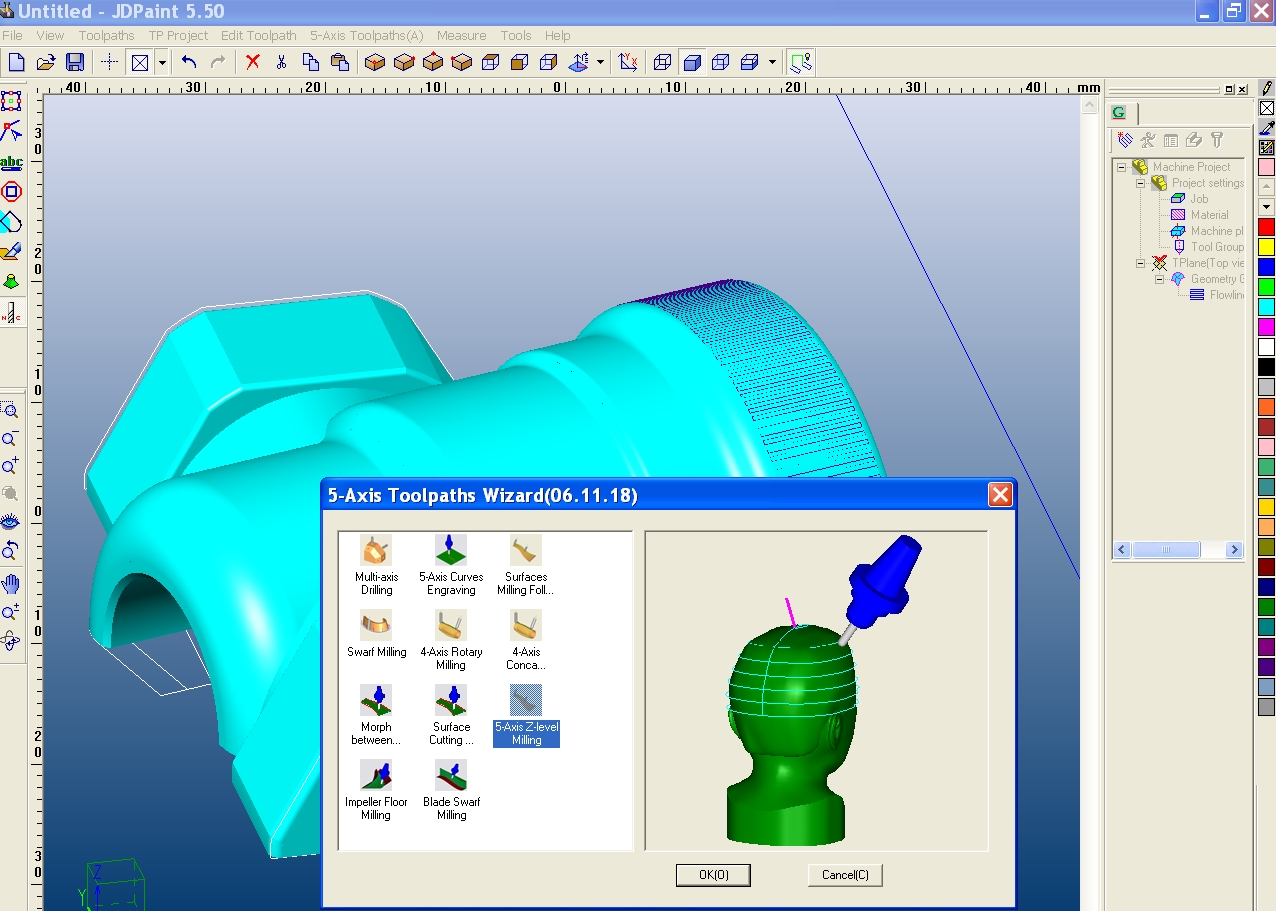Pick the magenta color swatch
This screenshot has width=1276, height=911.
click(x=1266, y=327)
